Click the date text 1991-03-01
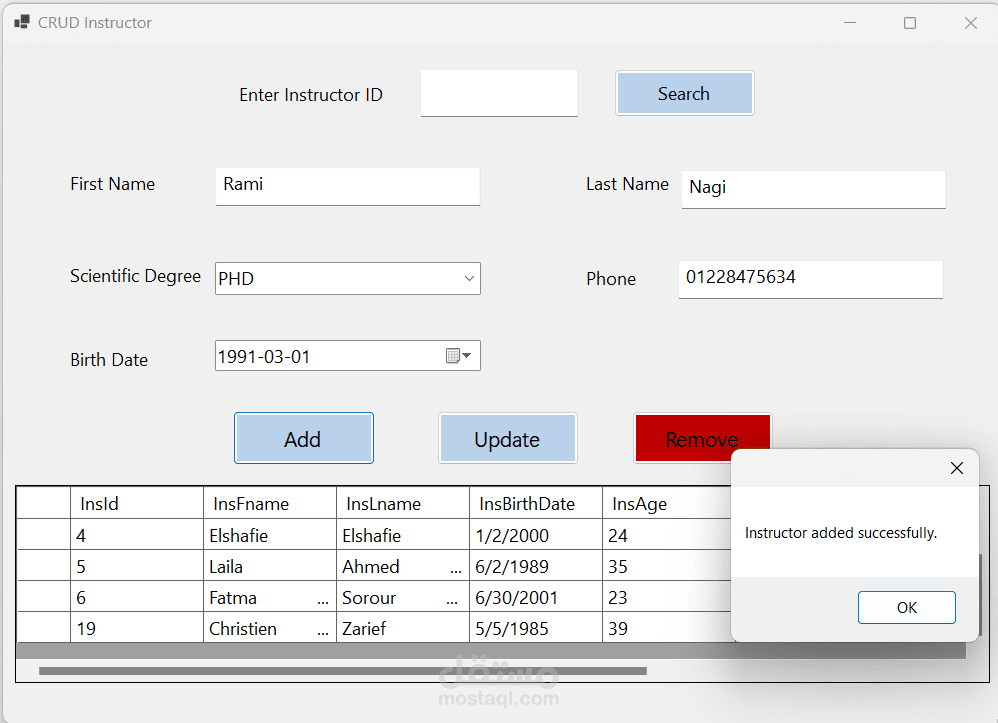Screen dimensions: 998x723 pos(264,356)
